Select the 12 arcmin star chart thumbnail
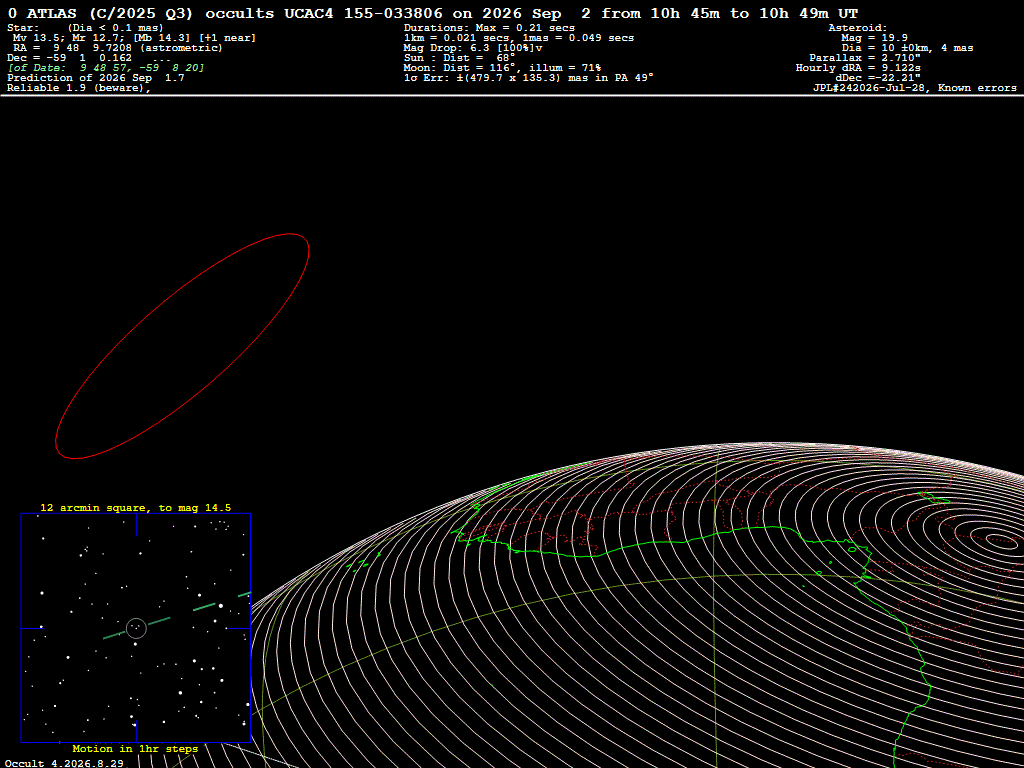 coord(136,628)
